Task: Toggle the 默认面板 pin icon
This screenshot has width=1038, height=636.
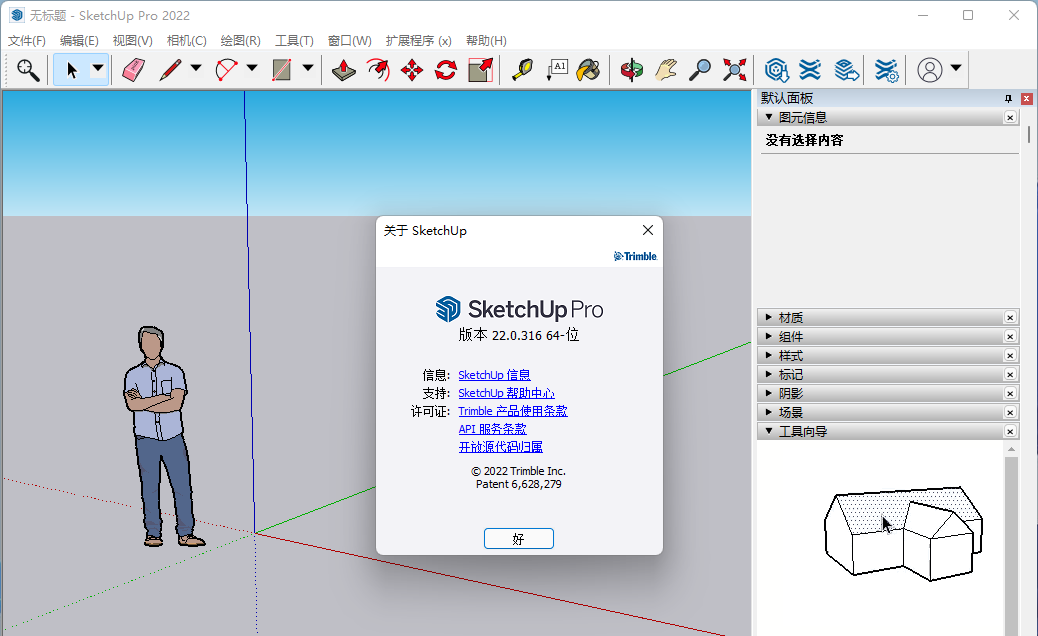Action: pos(1008,99)
